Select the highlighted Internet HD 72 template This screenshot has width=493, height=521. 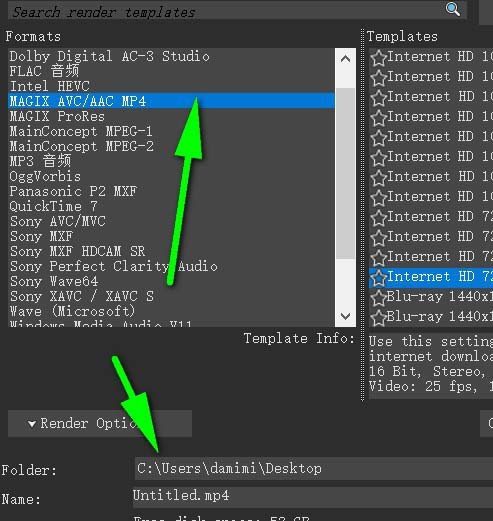[431, 278]
